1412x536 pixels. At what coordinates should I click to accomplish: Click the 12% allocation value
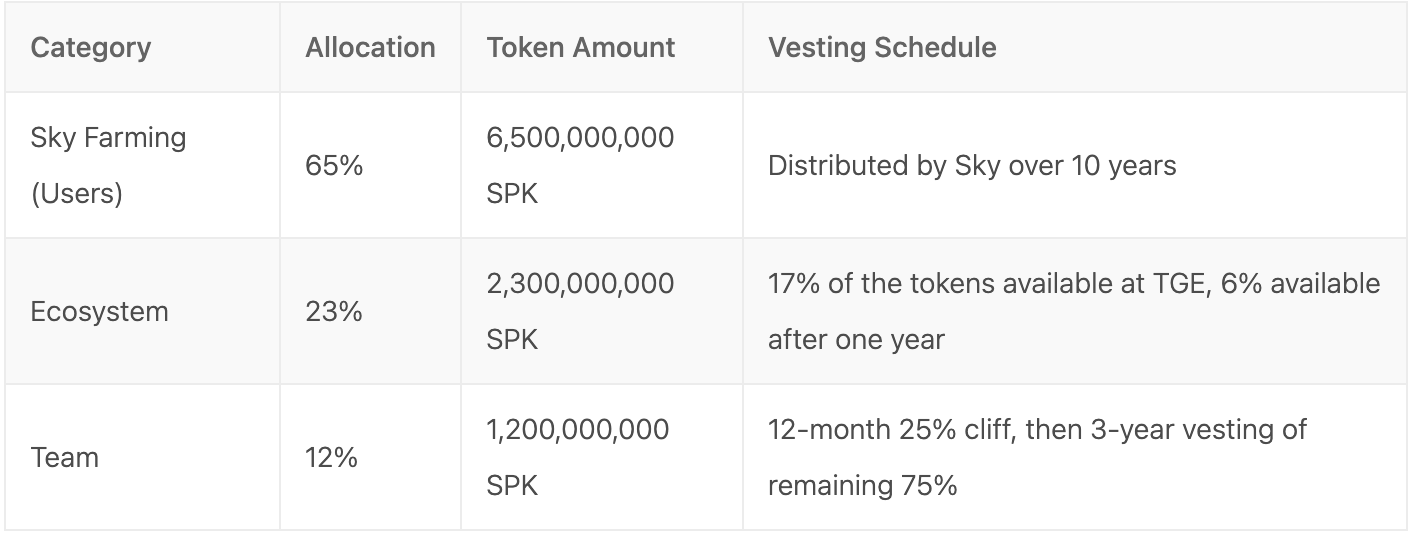(332, 458)
